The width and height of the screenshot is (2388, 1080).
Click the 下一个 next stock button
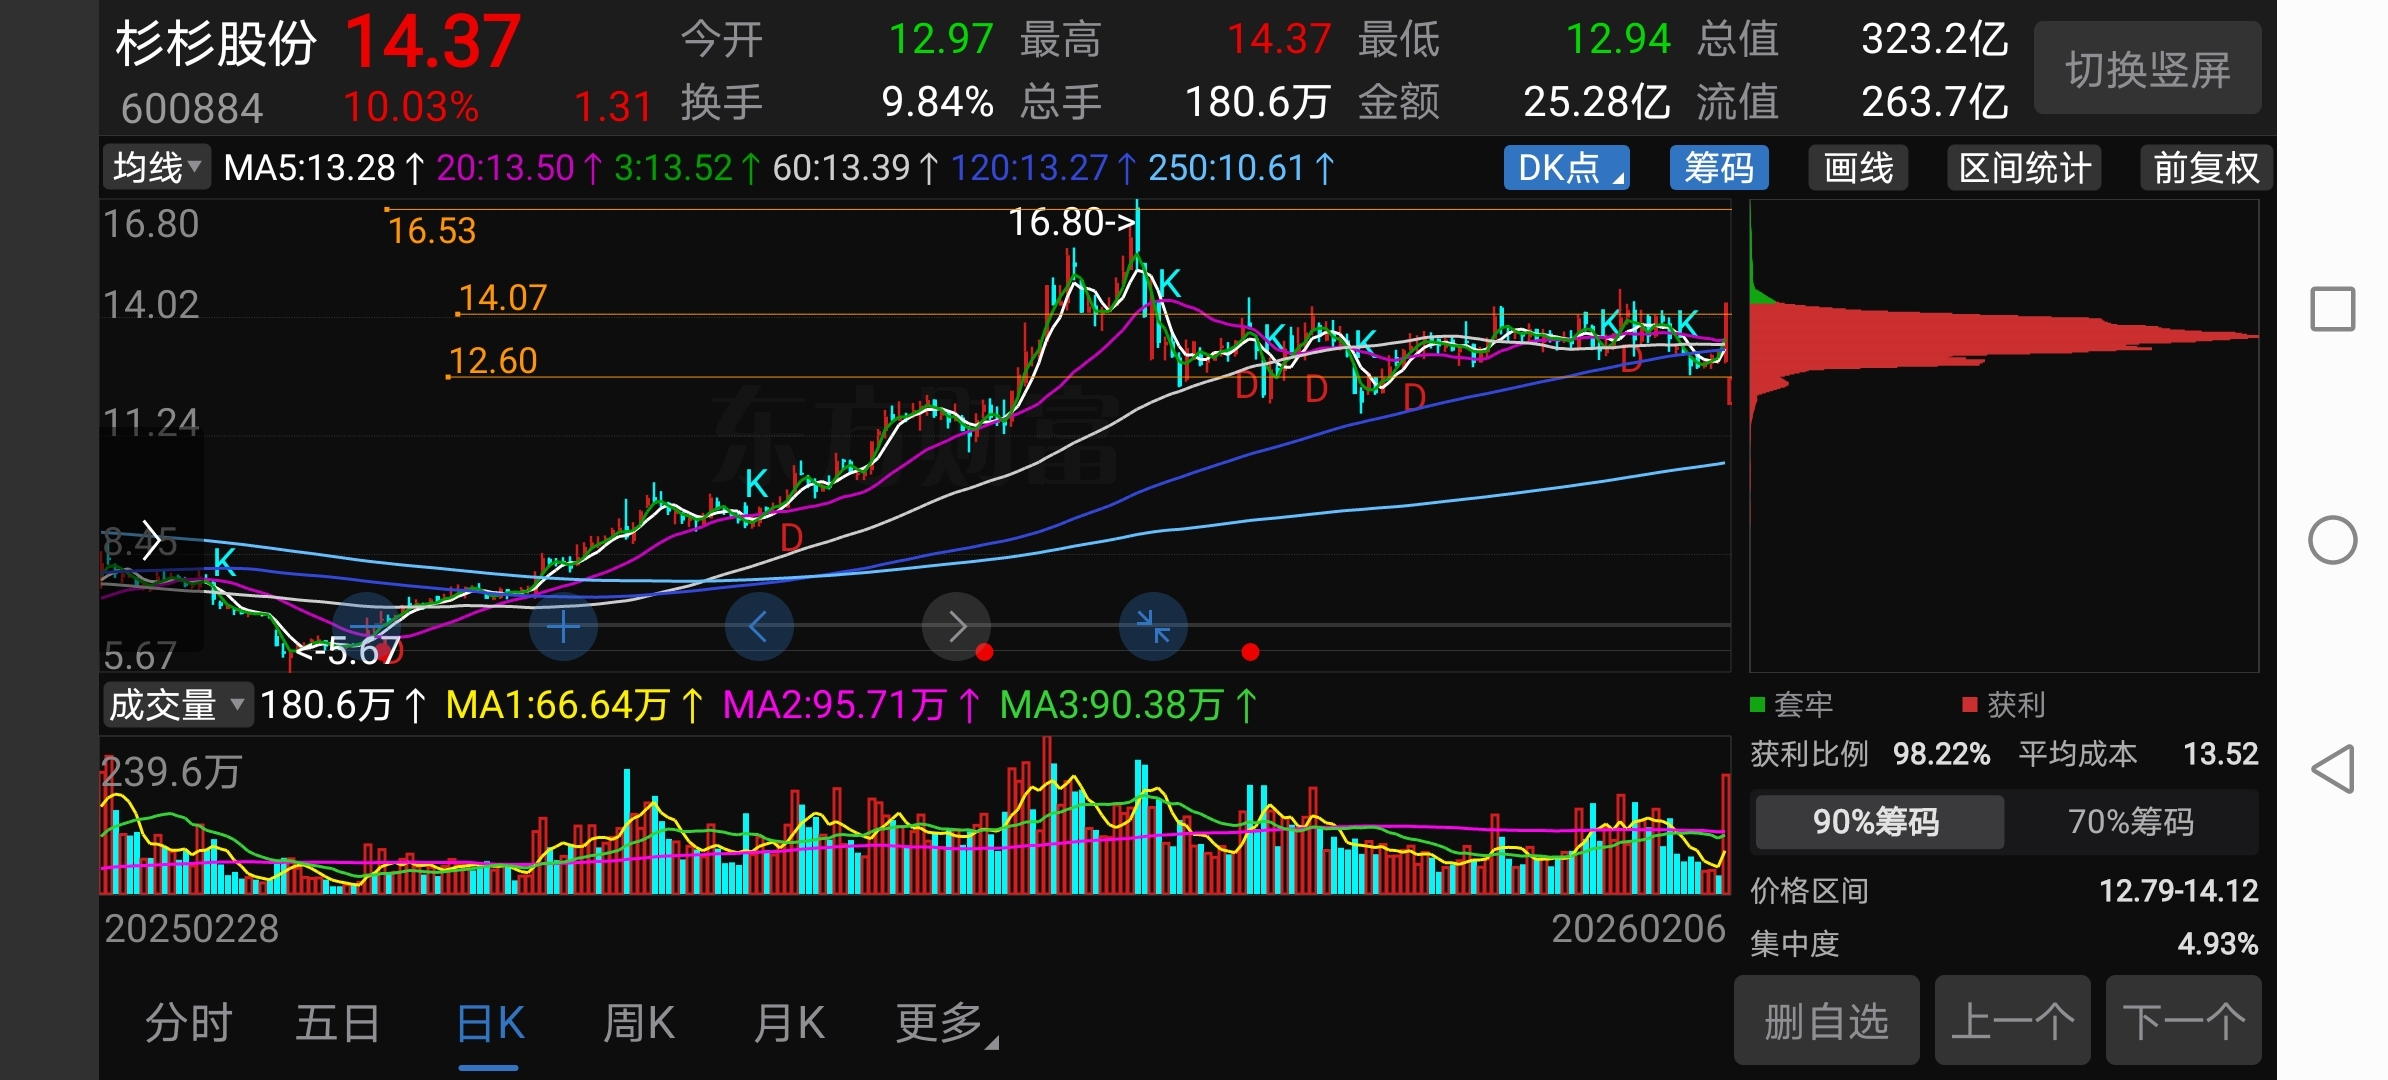click(x=2183, y=1021)
